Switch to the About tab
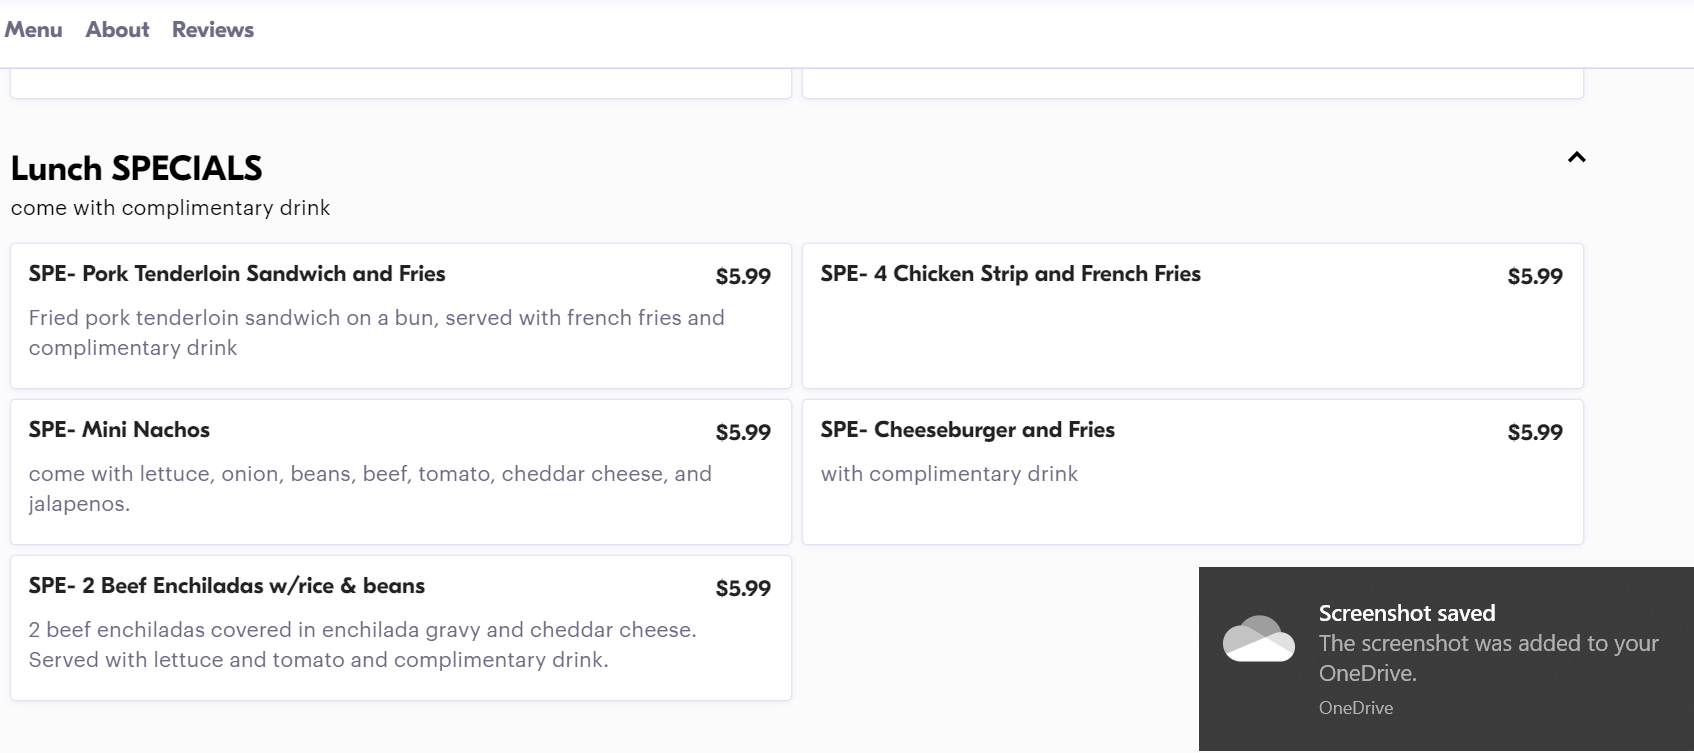 point(117,30)
